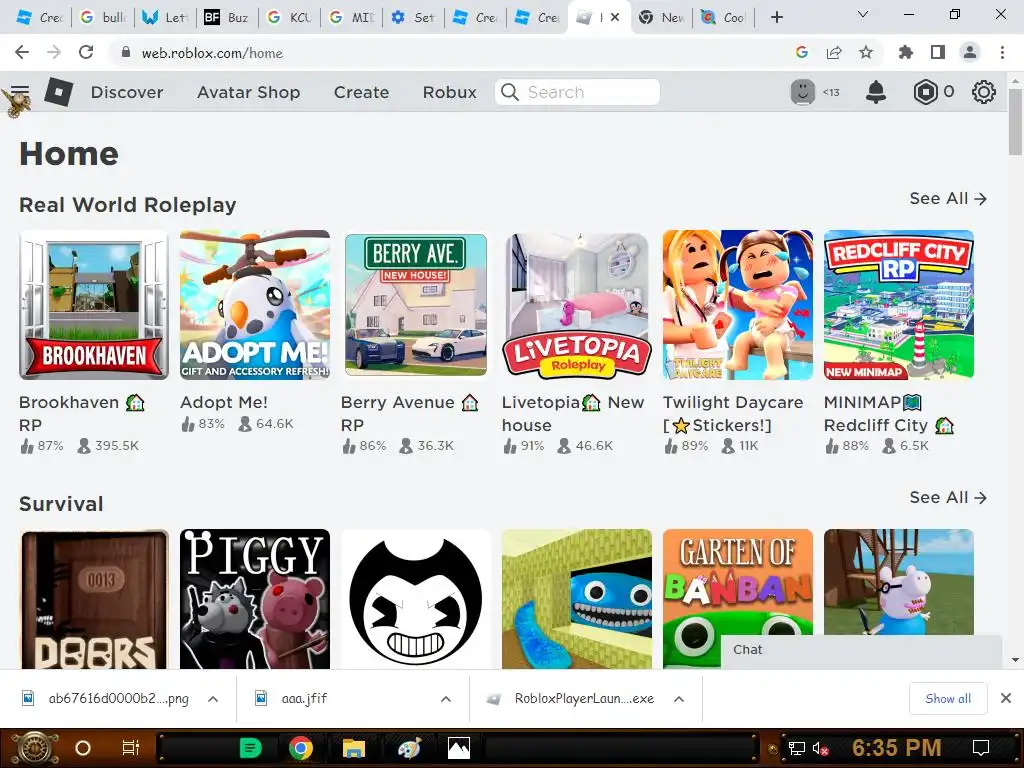
Task: Open a new browser tab
Action: click(776, 17)
